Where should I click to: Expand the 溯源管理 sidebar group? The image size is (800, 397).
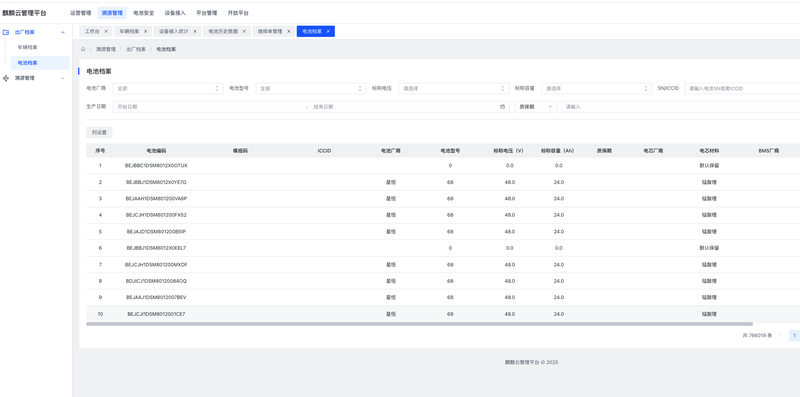[63, 78]
